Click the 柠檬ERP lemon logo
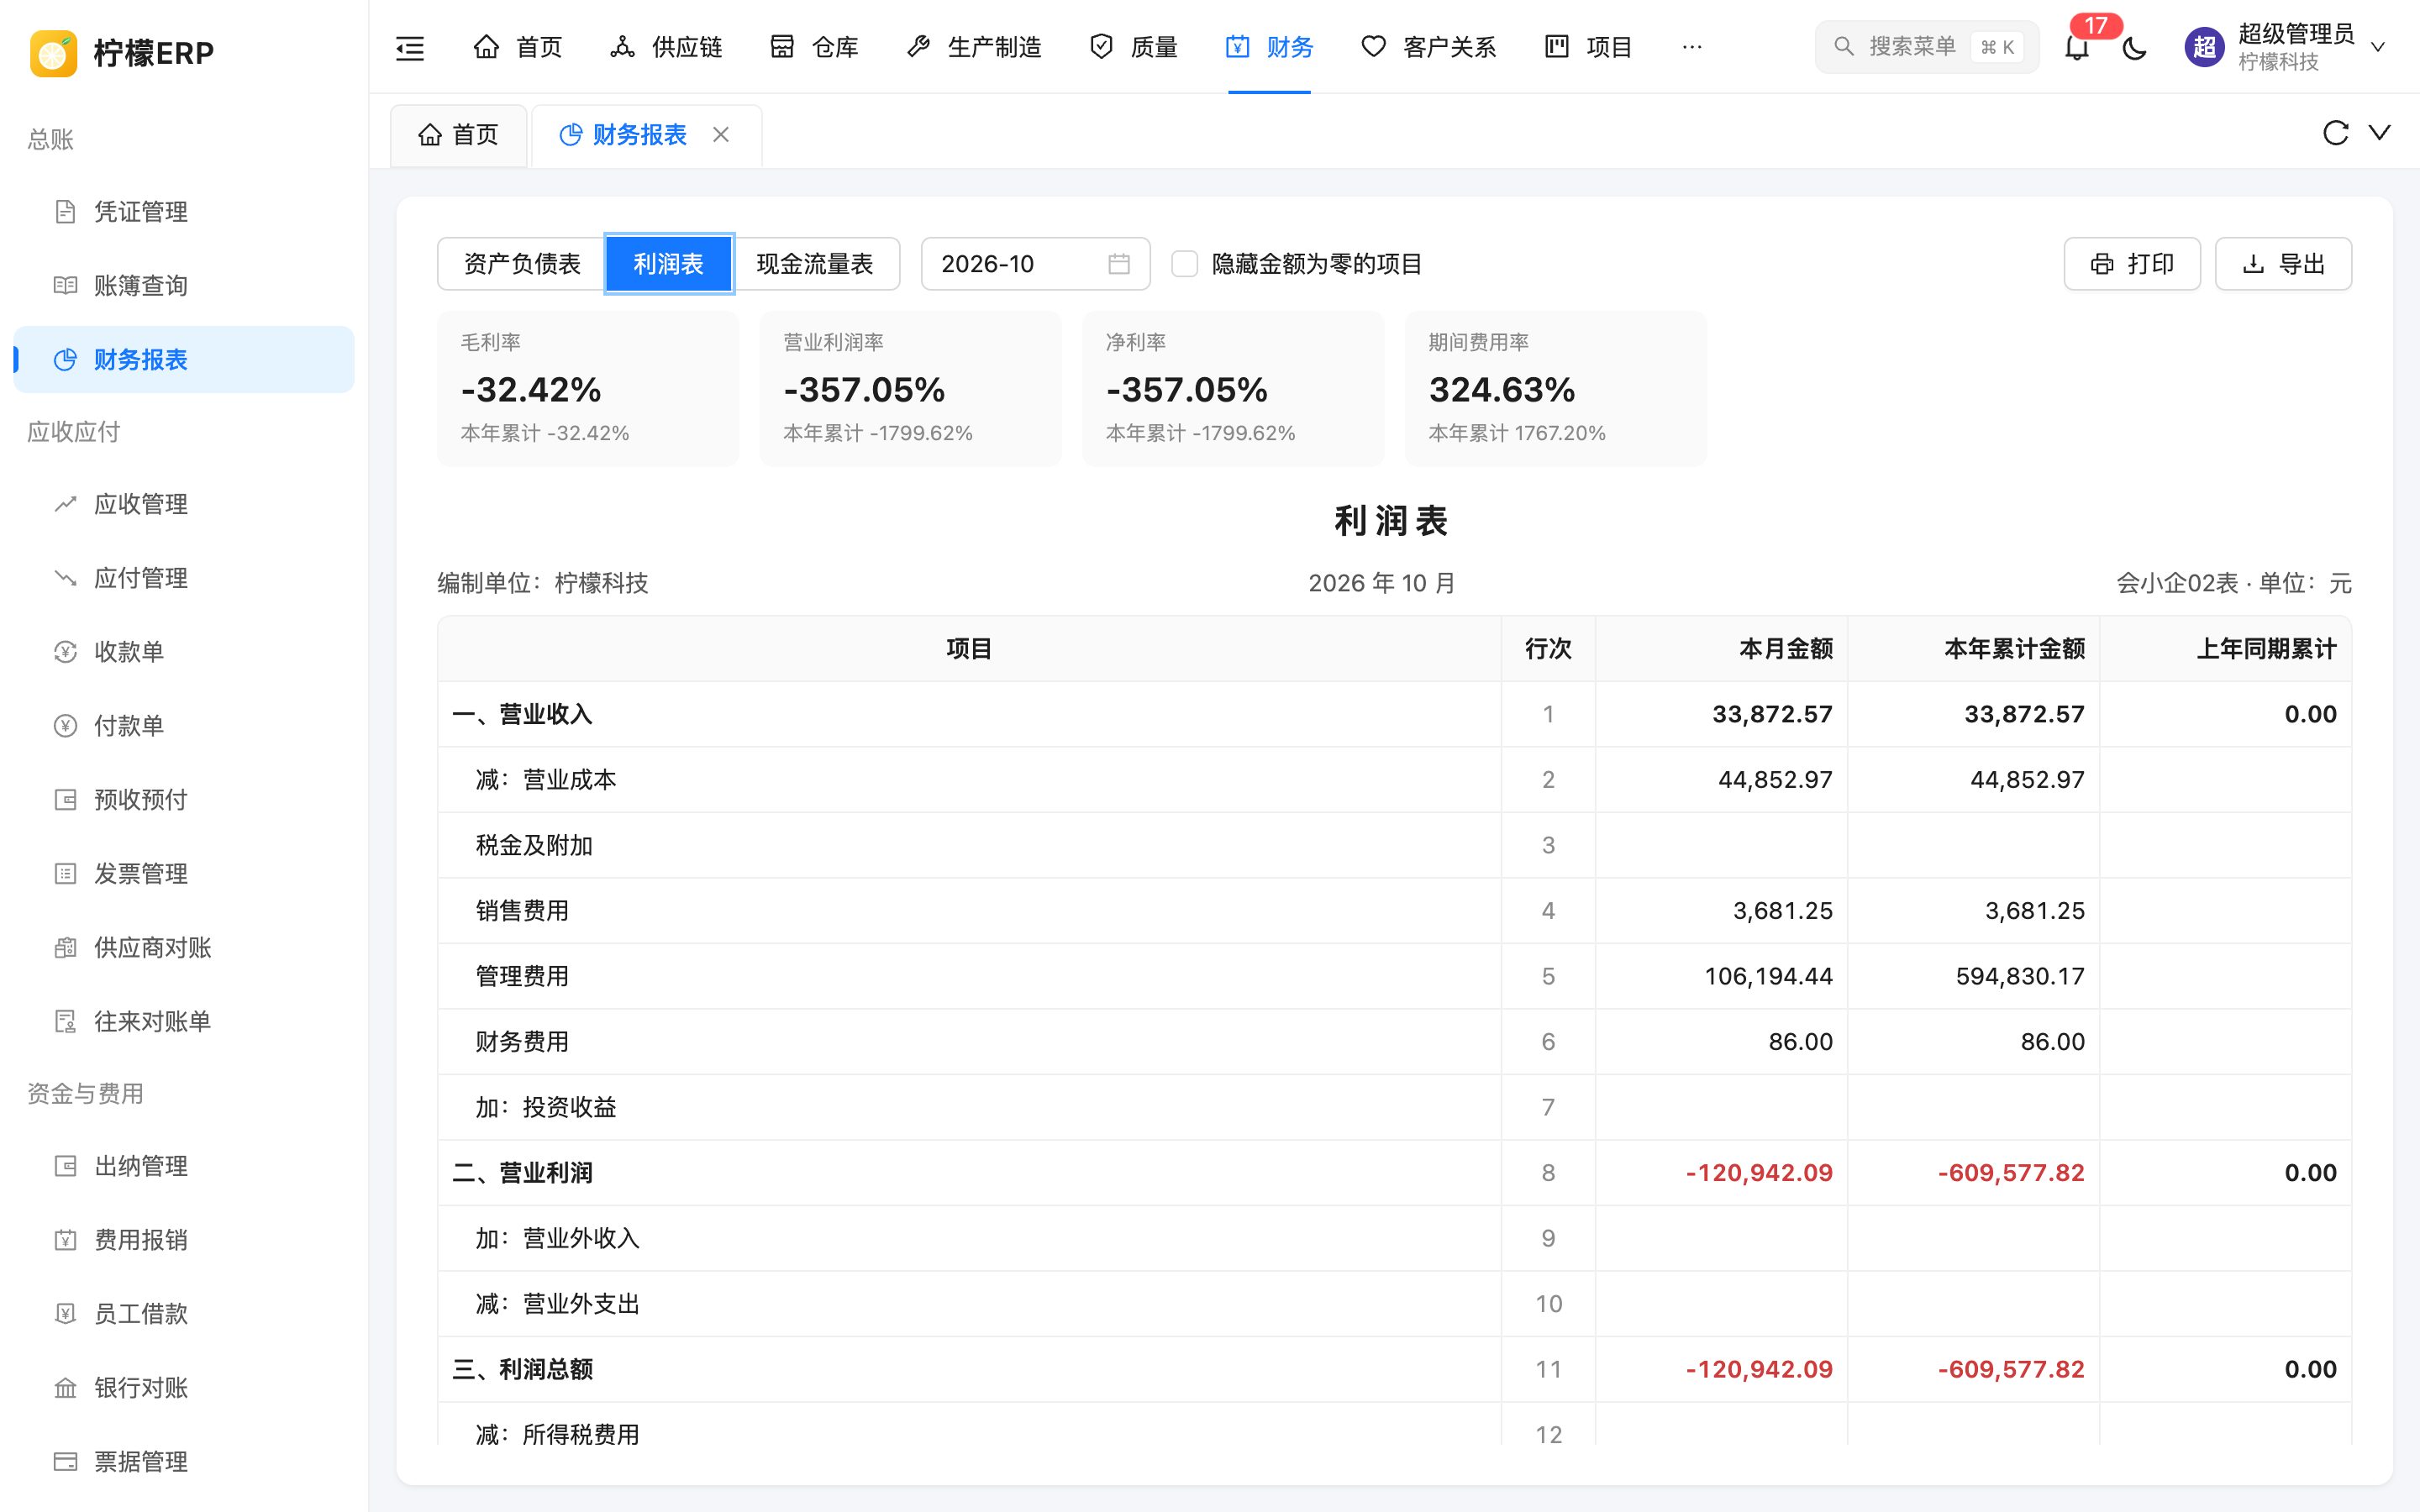 (54, 52)
